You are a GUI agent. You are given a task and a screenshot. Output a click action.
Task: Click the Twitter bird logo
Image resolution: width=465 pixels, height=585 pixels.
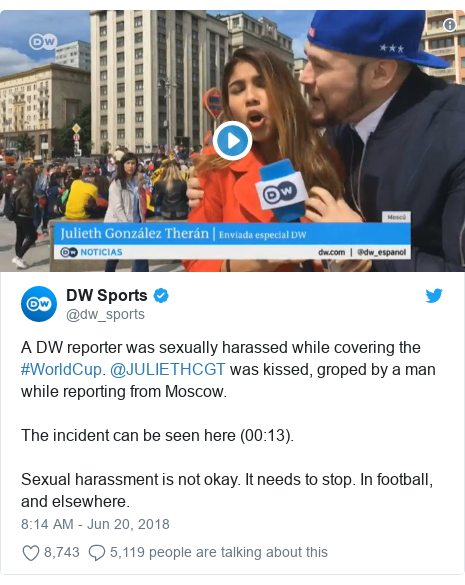[434, 295]
